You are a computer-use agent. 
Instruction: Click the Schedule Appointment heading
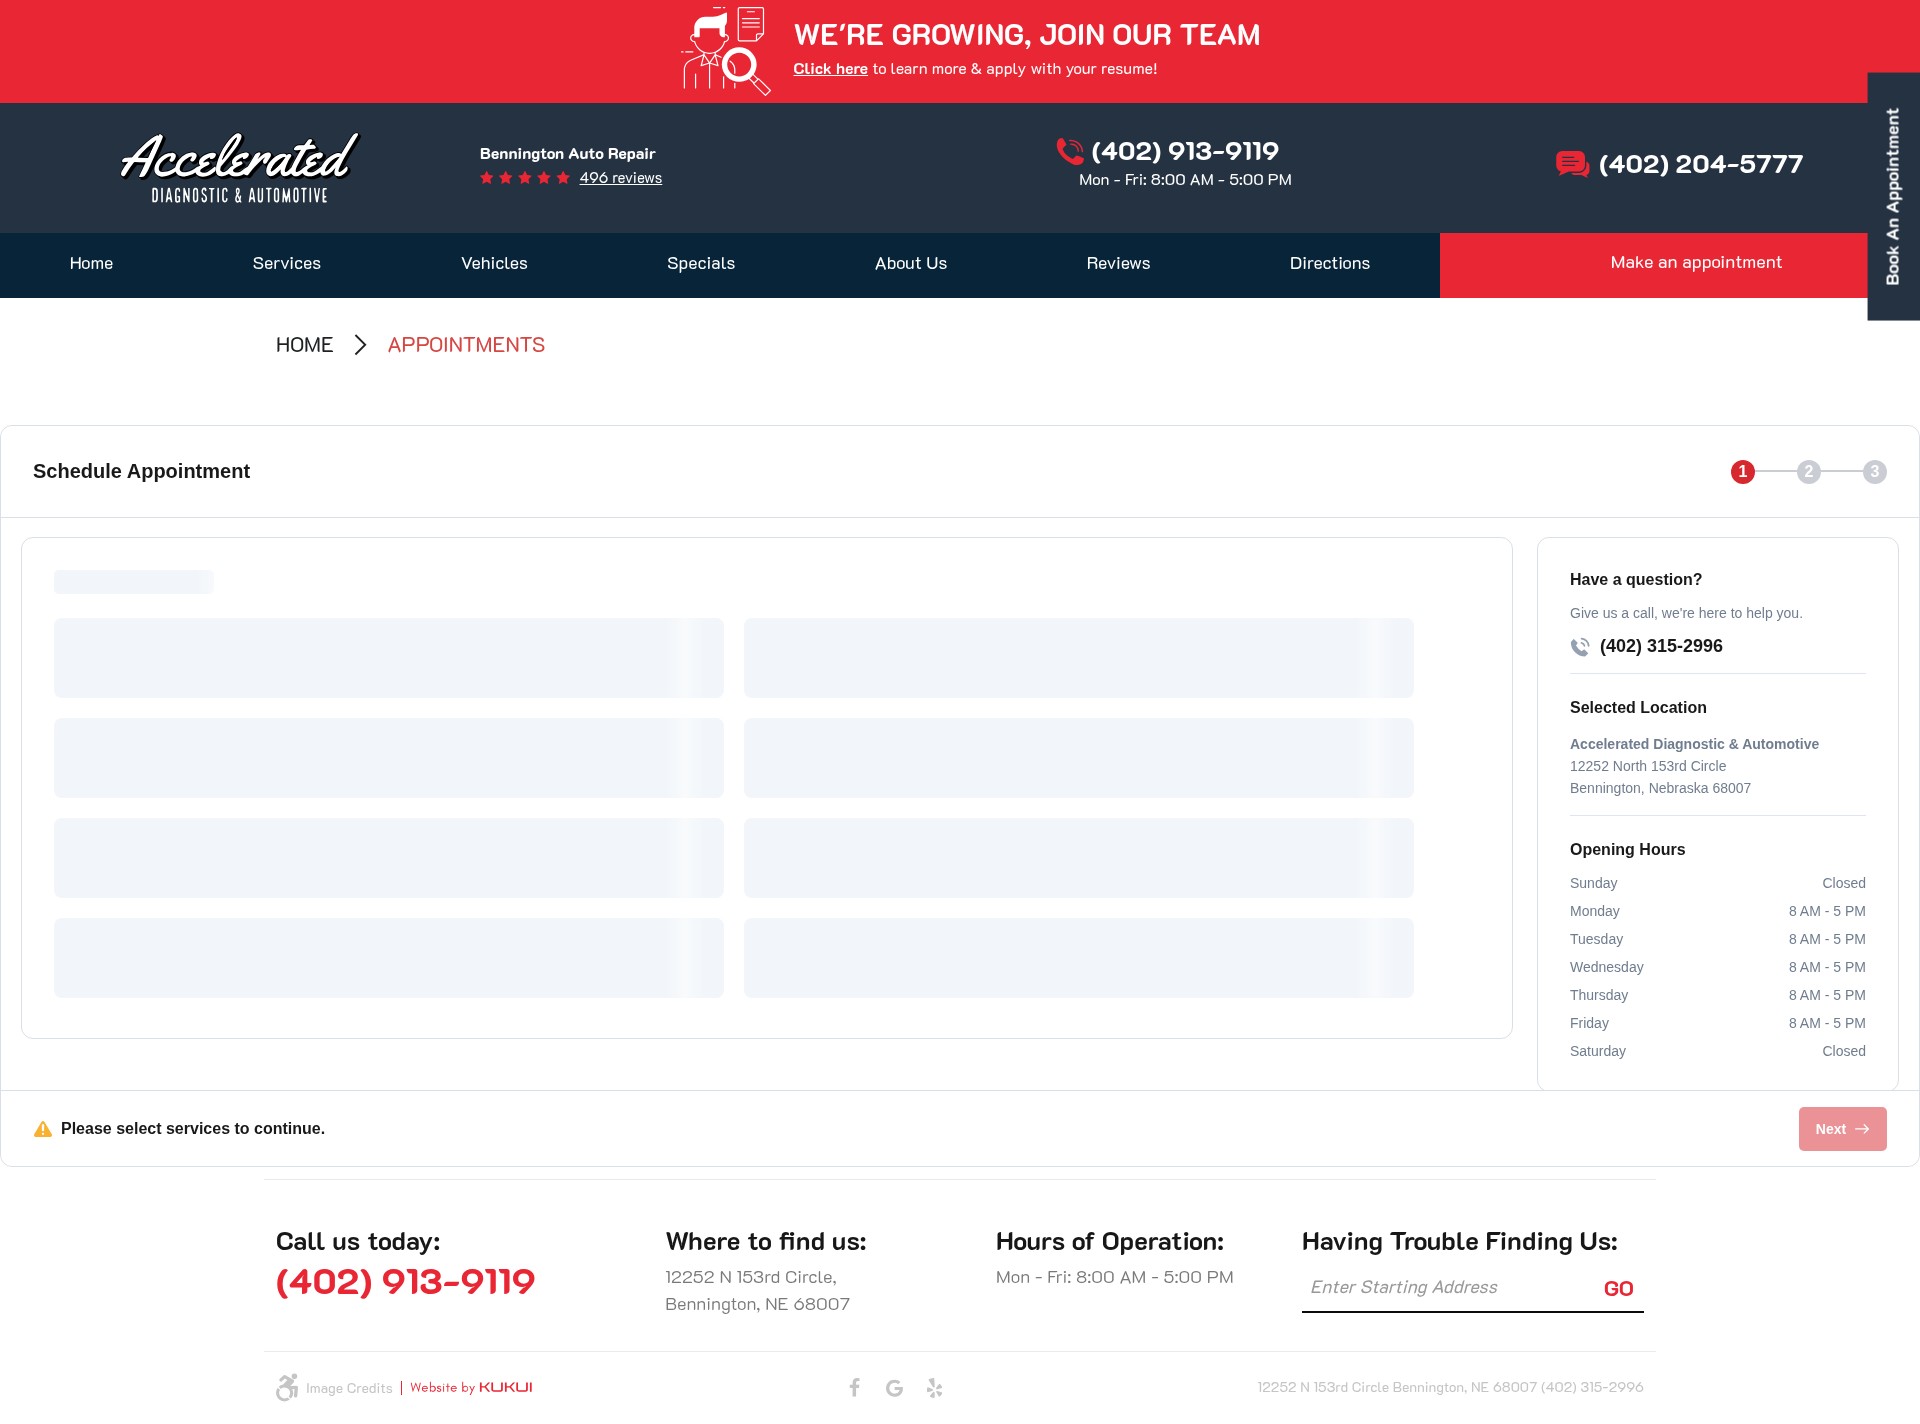coord(141,471)
